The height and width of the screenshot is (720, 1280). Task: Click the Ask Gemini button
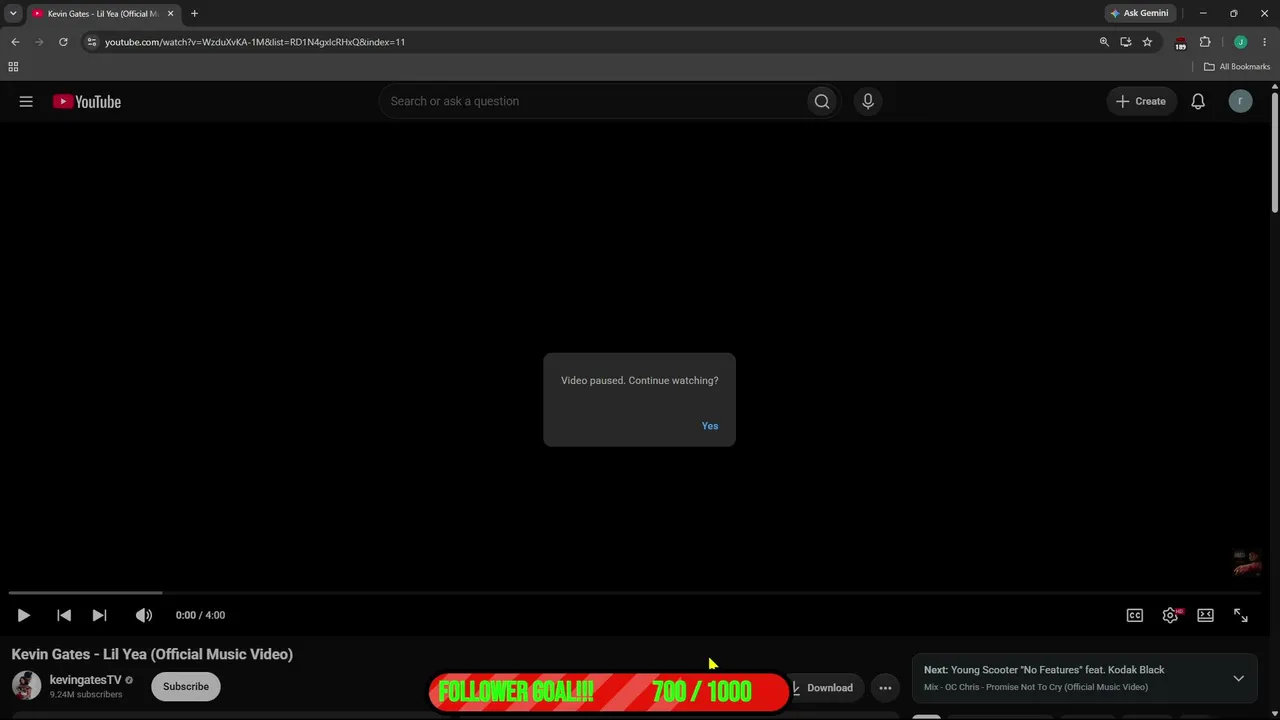(1139, 13)
